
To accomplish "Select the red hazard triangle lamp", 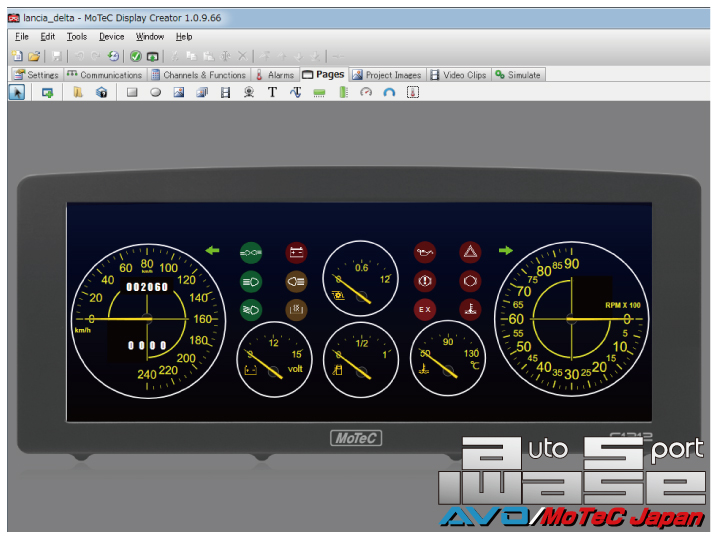I will tap(470, 252).
